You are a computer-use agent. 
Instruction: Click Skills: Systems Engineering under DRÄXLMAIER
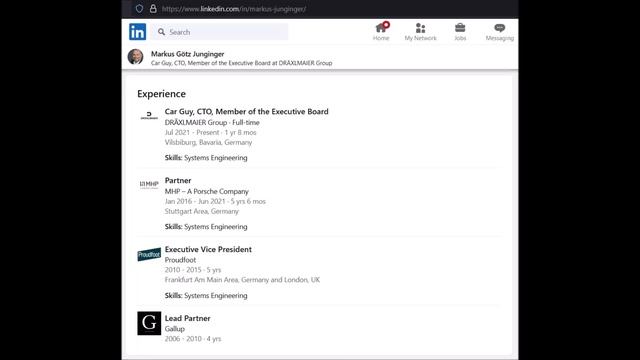[206, 158]
